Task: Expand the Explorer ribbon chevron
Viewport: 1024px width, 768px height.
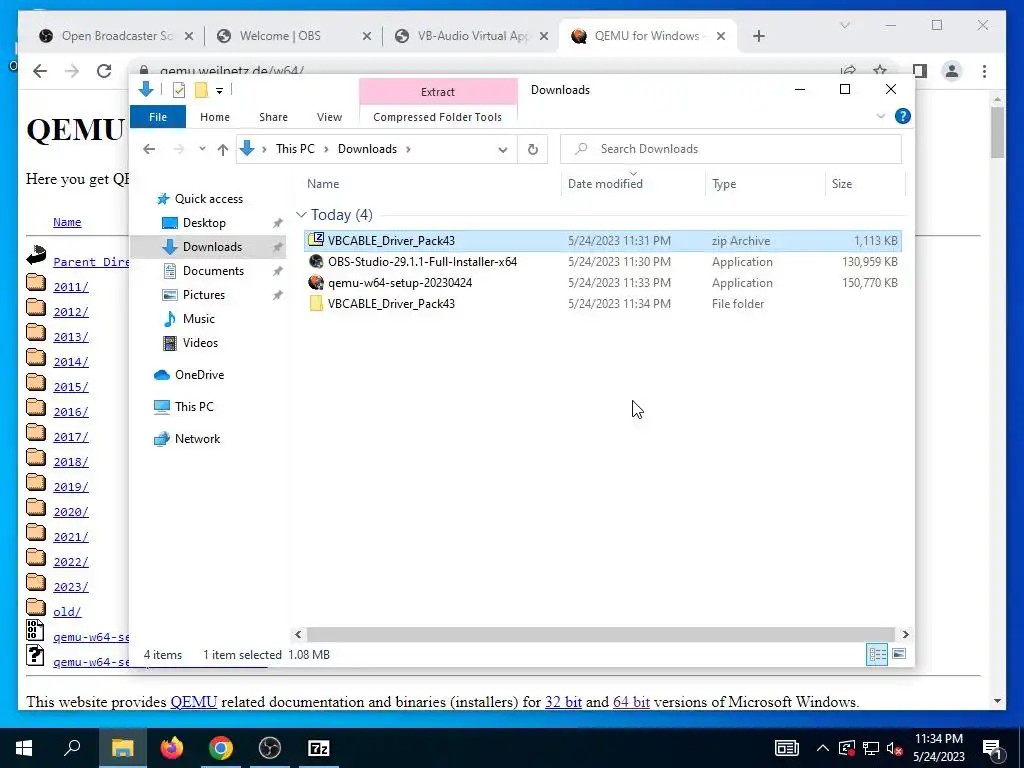Action: click(880, 116)
